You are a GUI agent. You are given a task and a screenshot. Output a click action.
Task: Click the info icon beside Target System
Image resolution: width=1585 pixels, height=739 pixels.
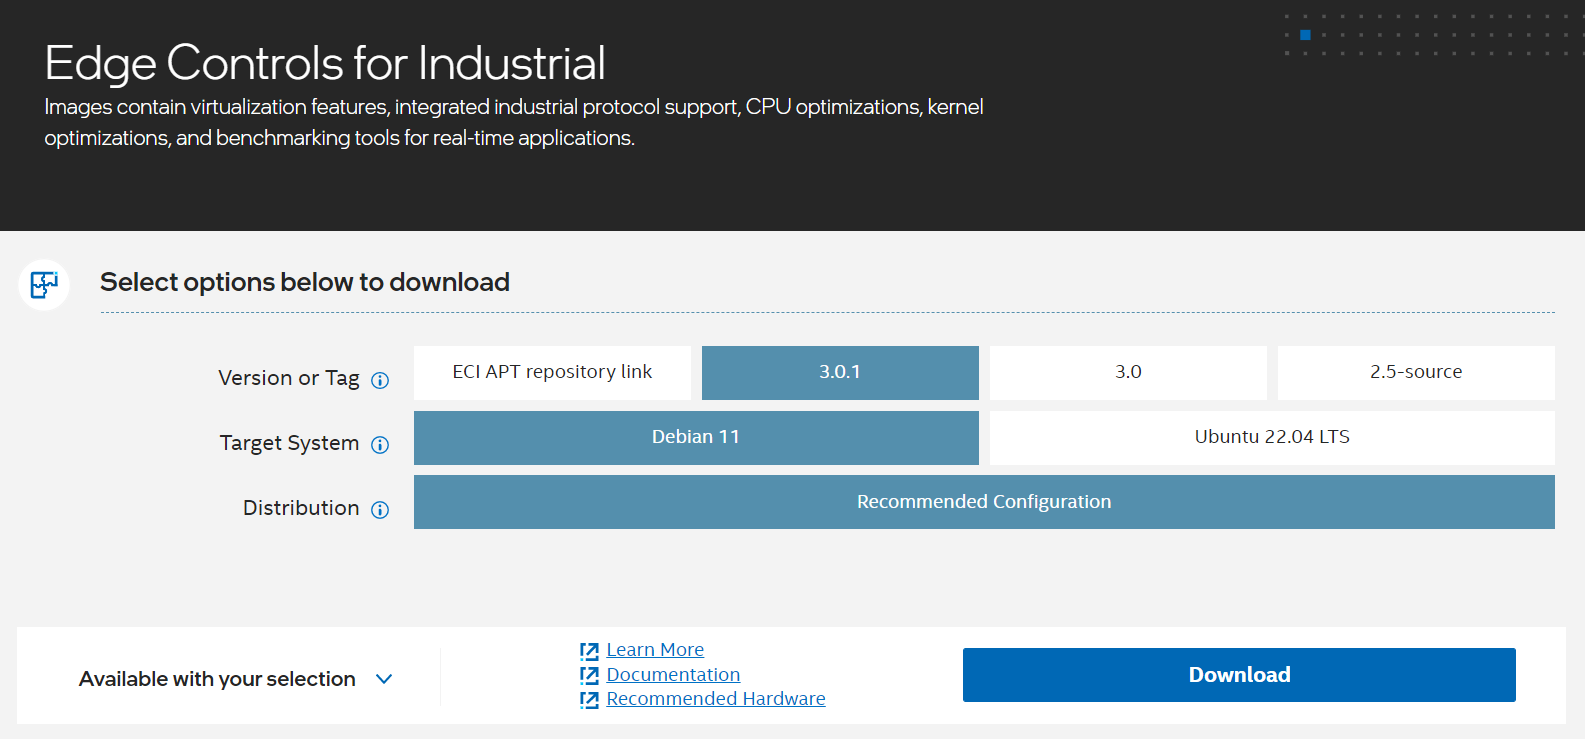[380, 445]
